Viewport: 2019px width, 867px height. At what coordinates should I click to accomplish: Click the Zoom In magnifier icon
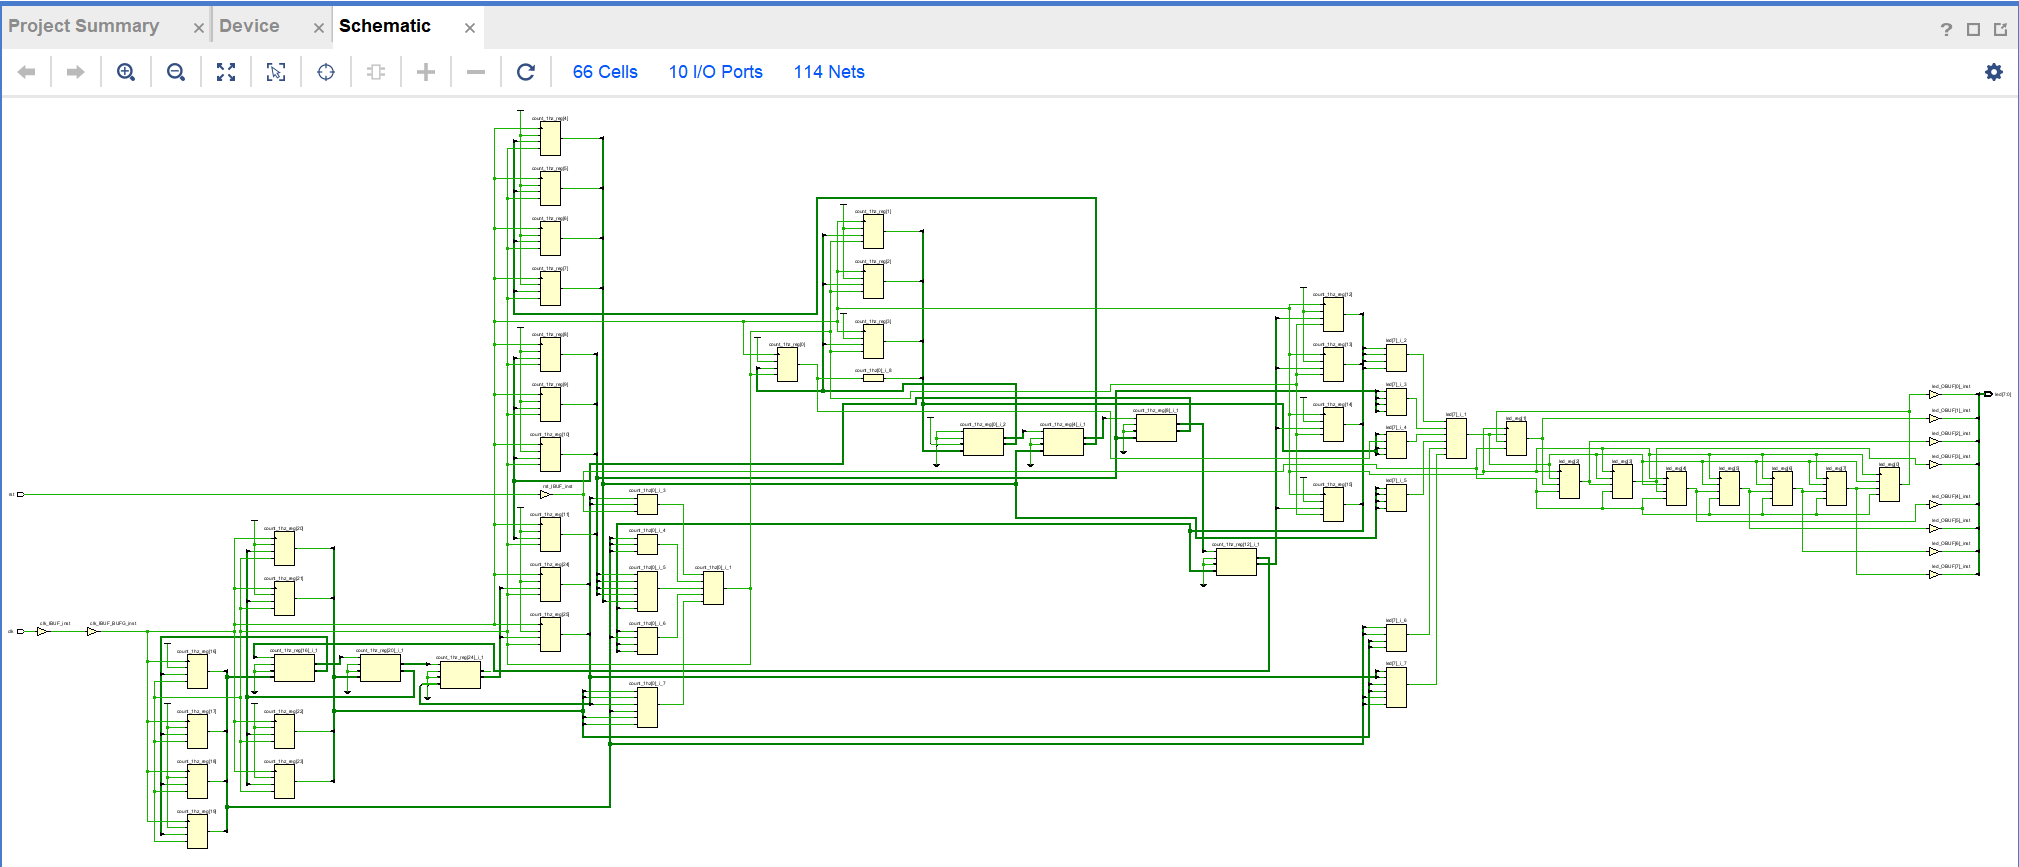pyautogui.click(x=126, y=72)
